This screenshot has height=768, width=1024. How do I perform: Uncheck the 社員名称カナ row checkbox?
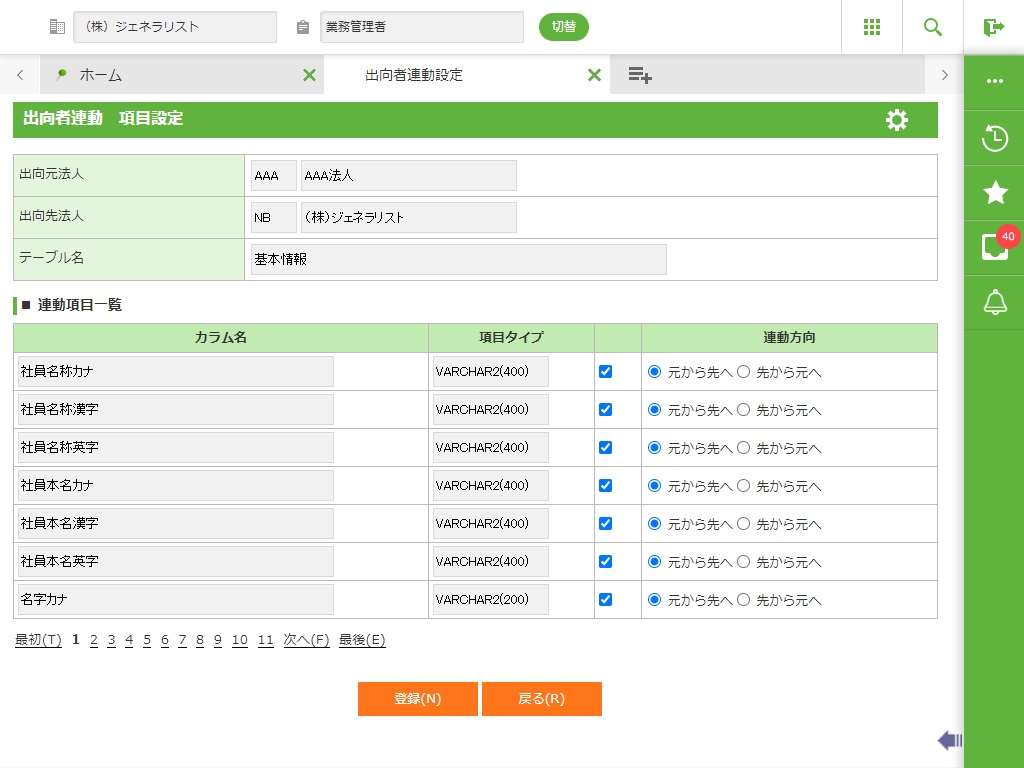click(605, 371)
